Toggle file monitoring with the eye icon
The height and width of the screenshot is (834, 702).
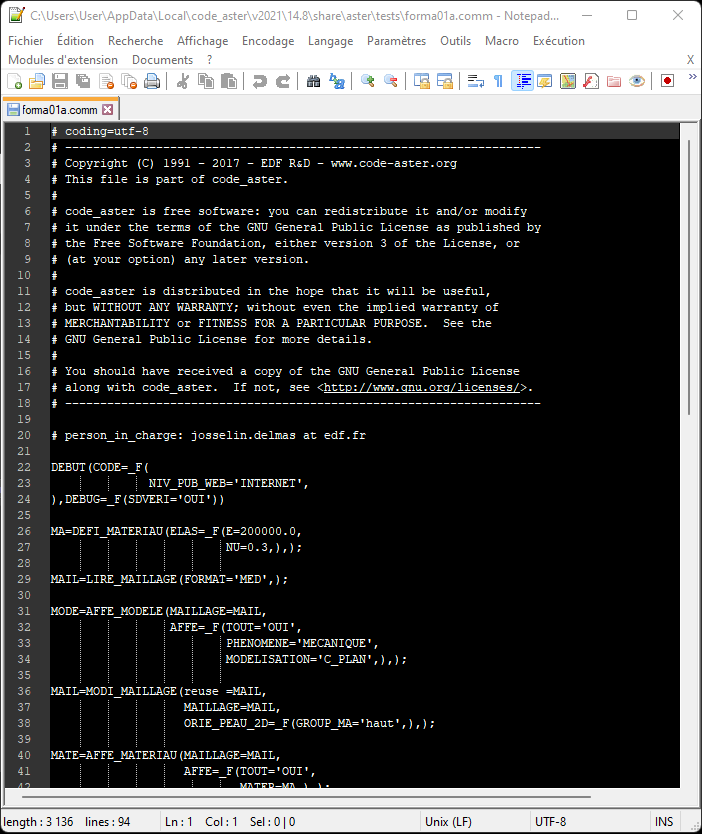coord(637,81)
